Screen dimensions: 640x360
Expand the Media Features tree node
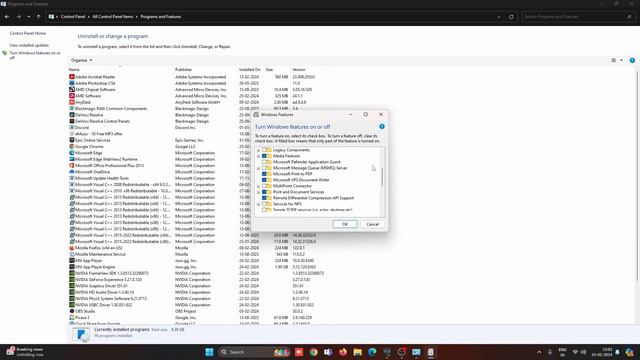pos(258,156)
